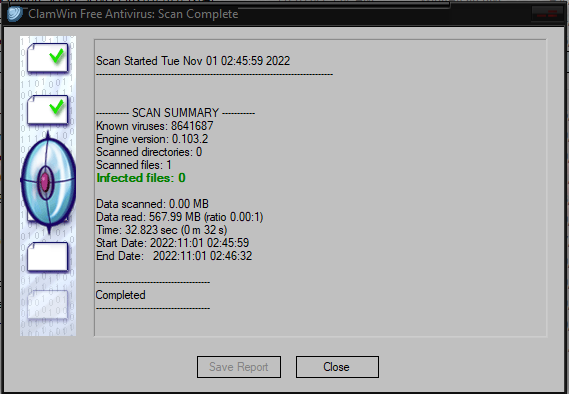Image resolution: width=569 pixels, height=394 pixels.
Task: Click the Time 32.823 sec line
Action: (x=161, y=230)
